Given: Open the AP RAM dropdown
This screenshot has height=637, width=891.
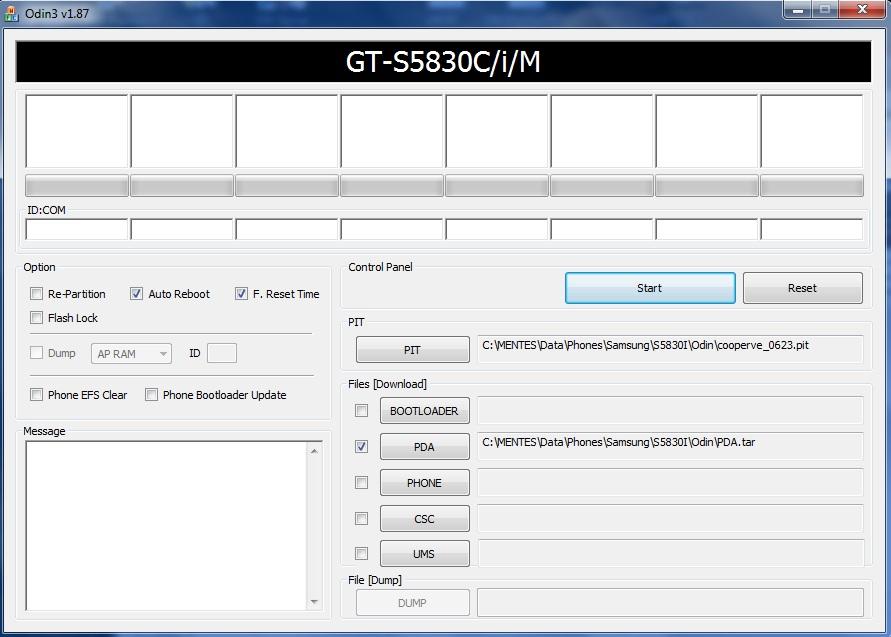Looking at the screenshot, I should click(131, 353).
